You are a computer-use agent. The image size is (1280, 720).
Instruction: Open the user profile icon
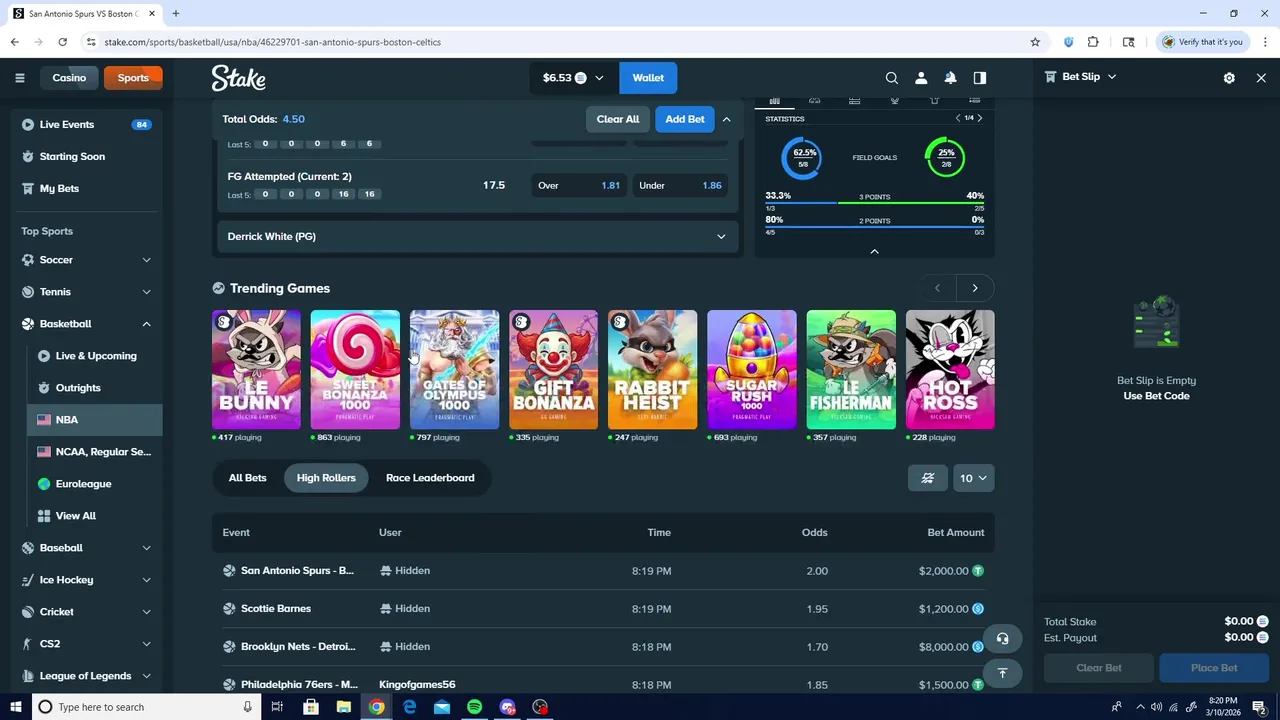point(921,78)
